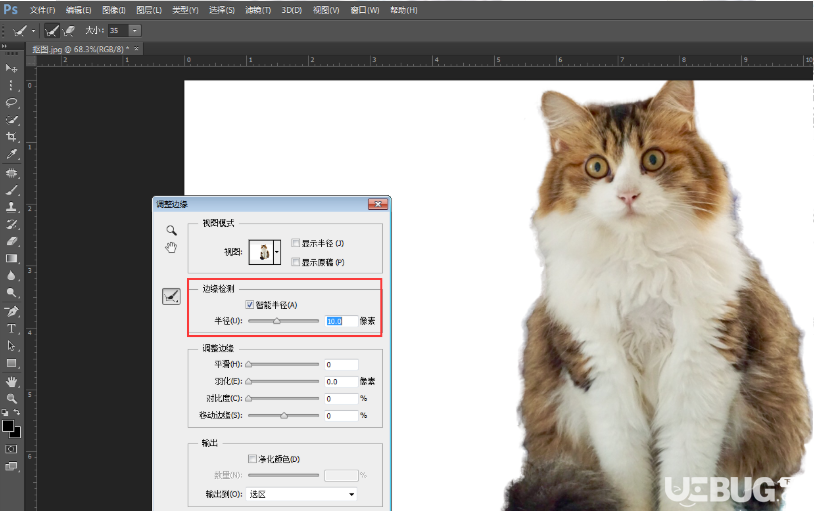Viewport: 814px width, 511px height.
Task: Select Refine Radius brush in dialog
Action: tap(171, 296)
